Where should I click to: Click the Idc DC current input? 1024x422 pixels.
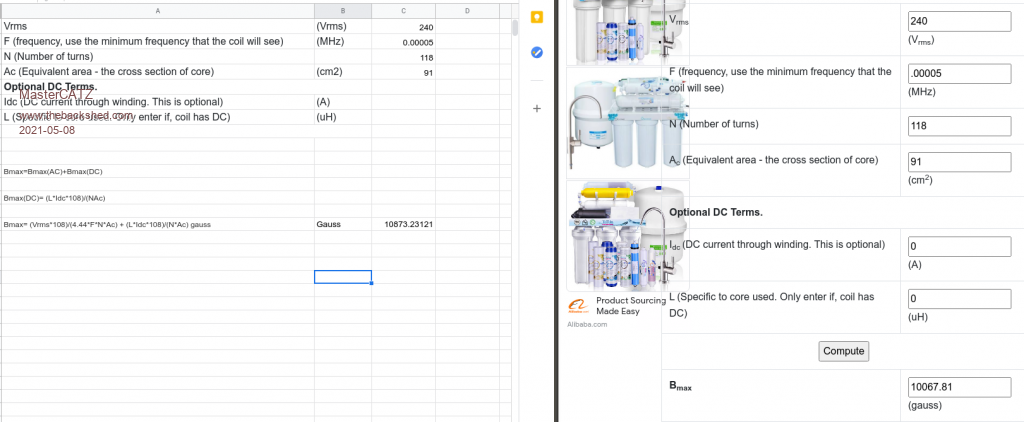click(959, 246)
